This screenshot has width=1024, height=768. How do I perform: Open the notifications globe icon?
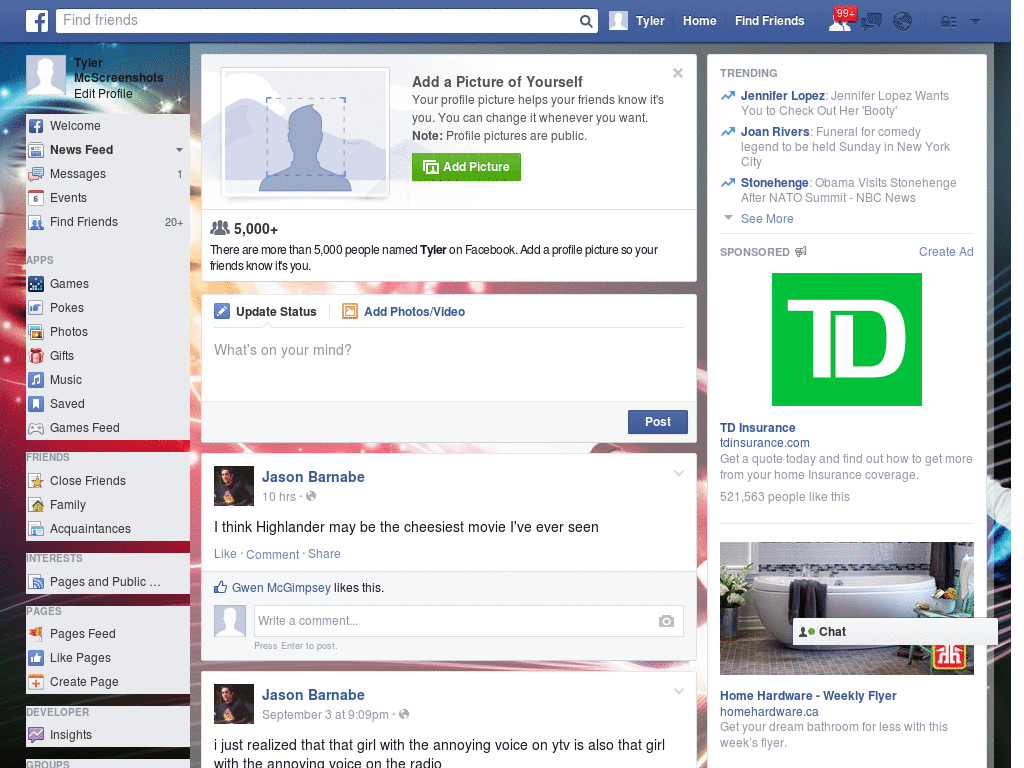903,22
